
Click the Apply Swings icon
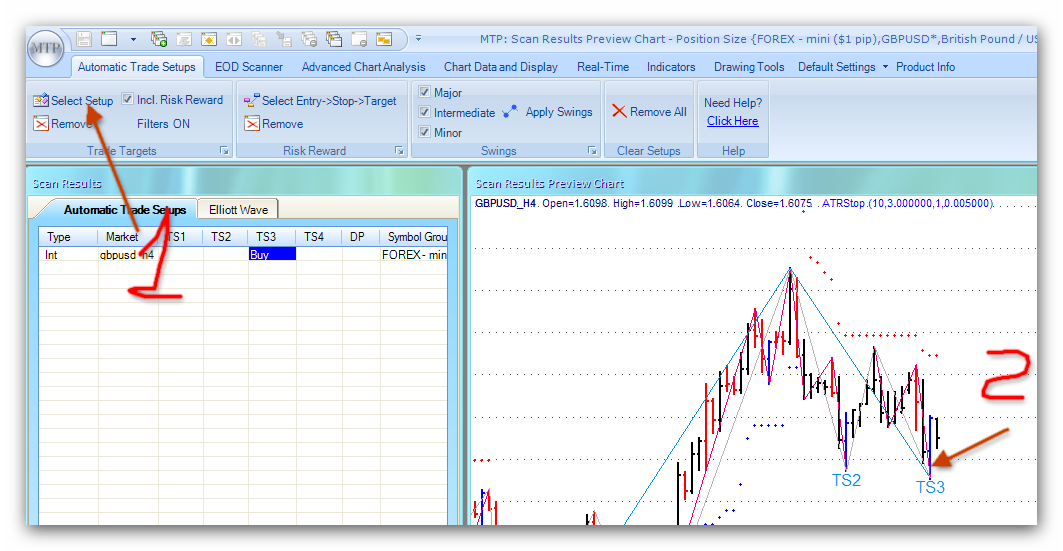point(510,112)
